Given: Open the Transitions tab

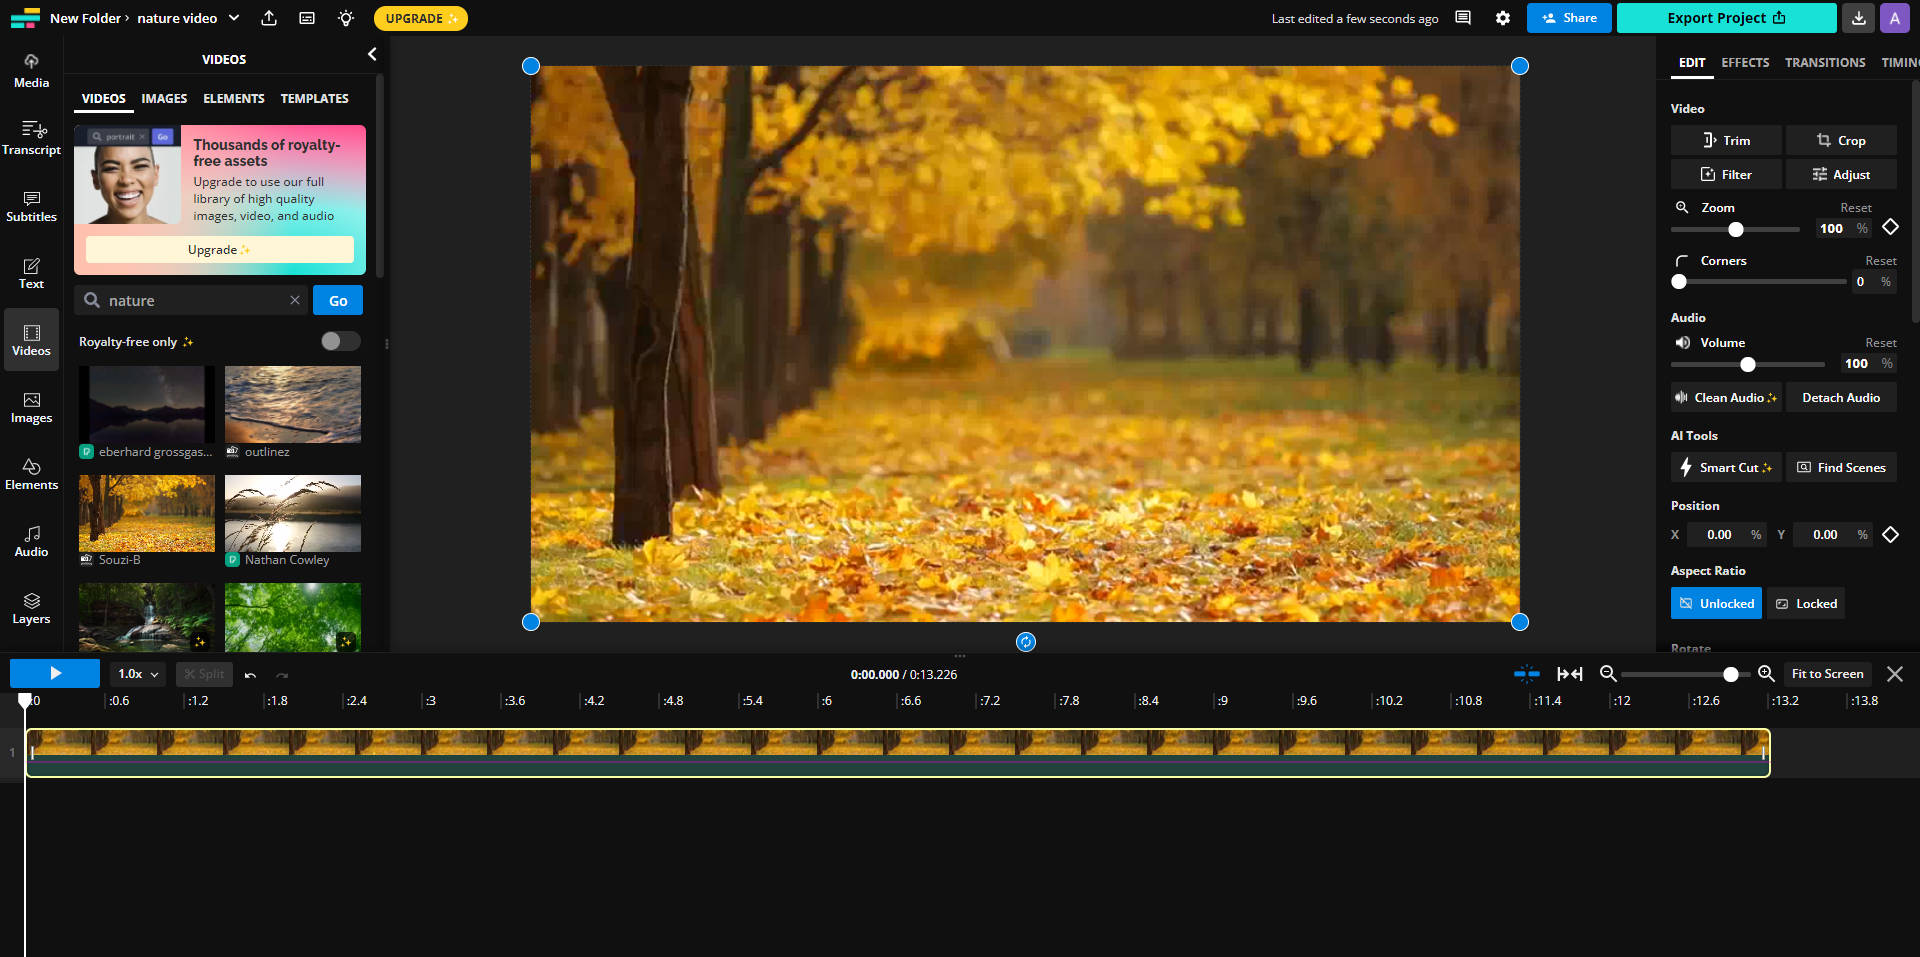Looking at the screenshot, I should click(1824, 62).
